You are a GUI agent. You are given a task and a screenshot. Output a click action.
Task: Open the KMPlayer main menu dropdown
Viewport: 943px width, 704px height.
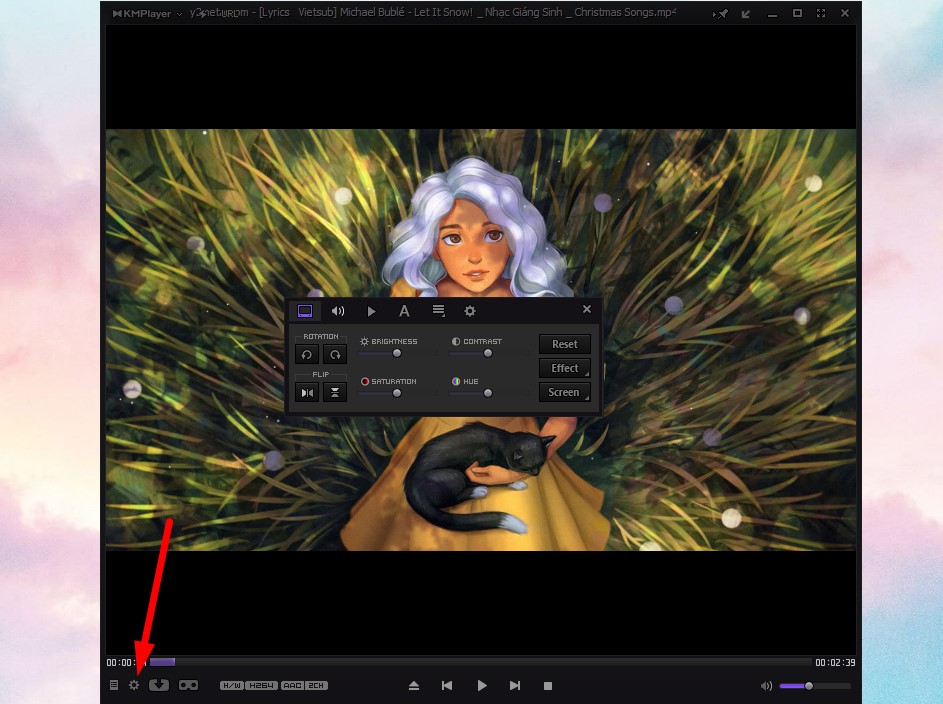(146, 13)
